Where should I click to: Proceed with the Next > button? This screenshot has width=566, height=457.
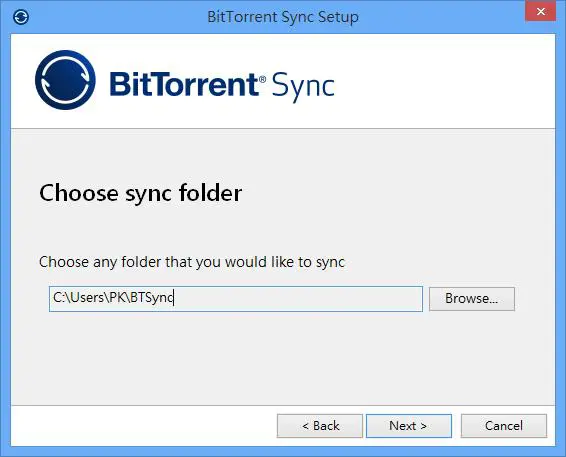(x=409, y=426)
